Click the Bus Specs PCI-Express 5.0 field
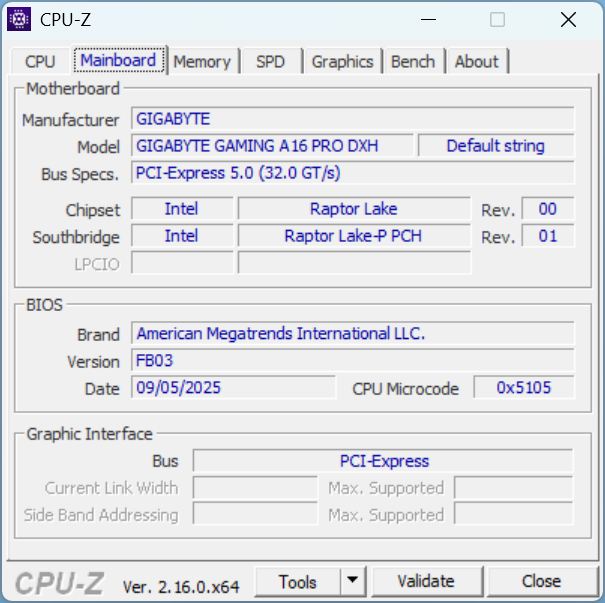The width and height of the screenshot is (605, 603). [x=353, y=173]
